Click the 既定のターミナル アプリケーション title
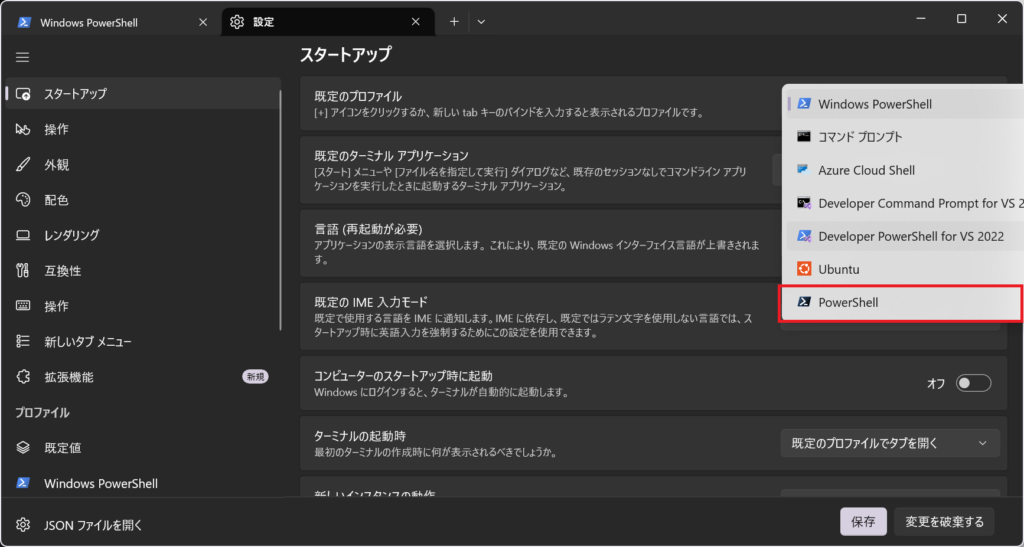This screenshot has width=1024, height=547. pyautogui.click(x=391, y=155)
